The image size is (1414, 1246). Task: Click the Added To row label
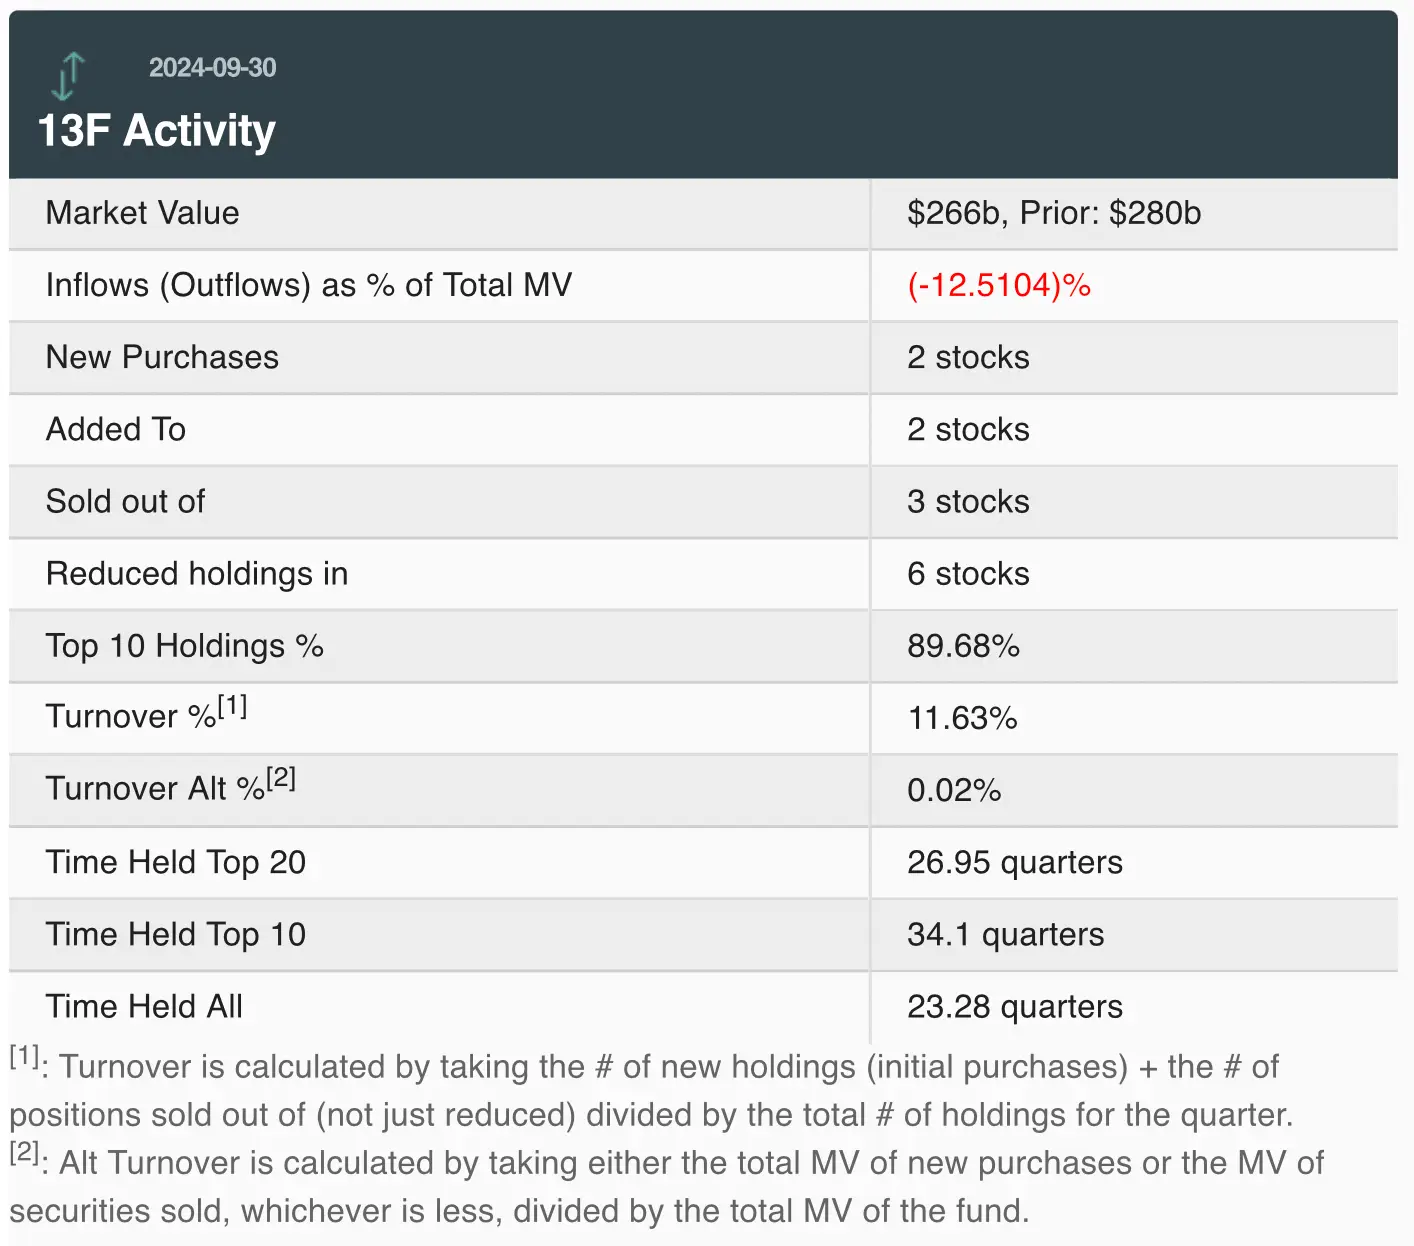116,430
